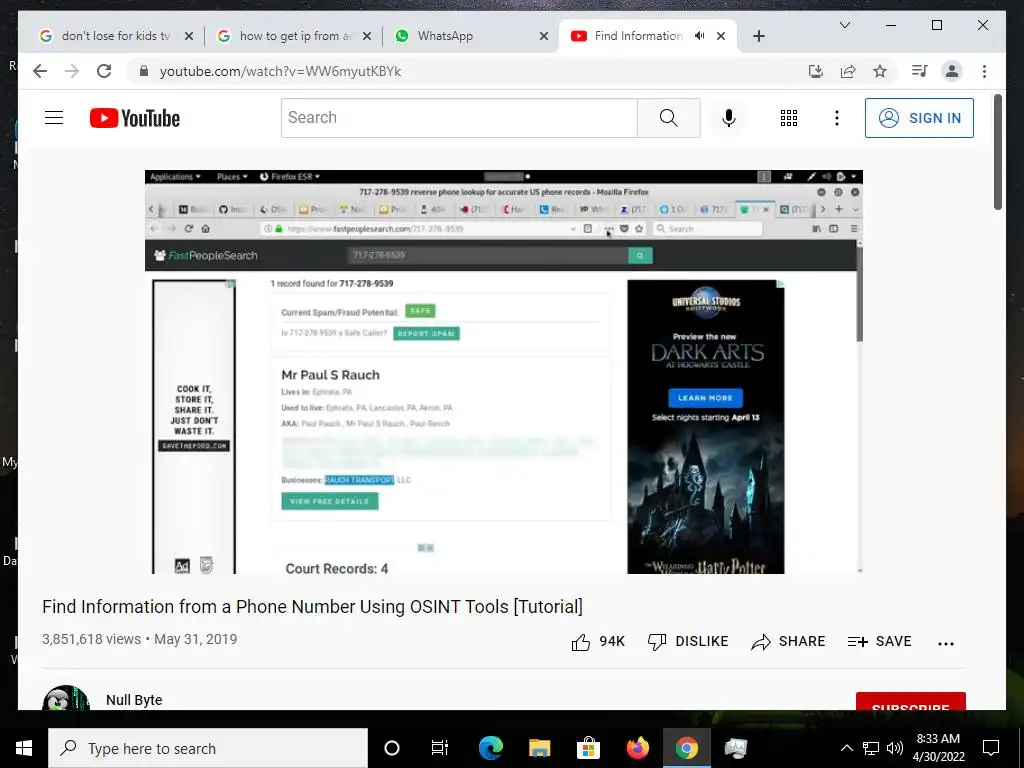Focus the YouTube Search input field

pos(459,118)
